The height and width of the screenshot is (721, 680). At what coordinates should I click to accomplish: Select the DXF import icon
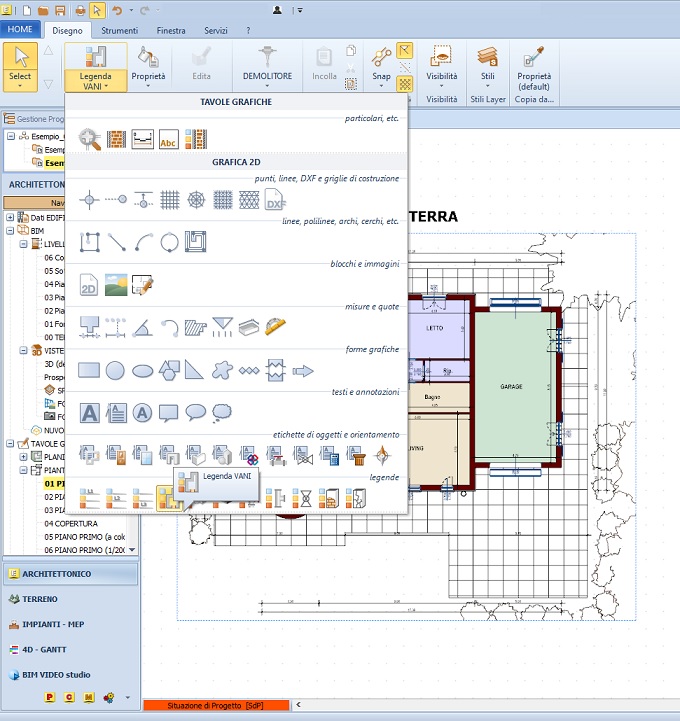275,200
